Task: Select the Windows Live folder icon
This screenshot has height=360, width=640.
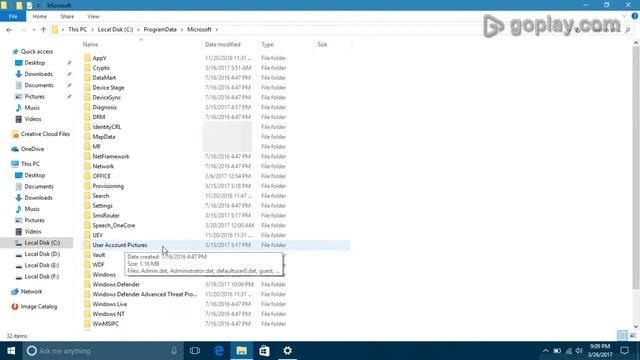Action: (87, 304)
